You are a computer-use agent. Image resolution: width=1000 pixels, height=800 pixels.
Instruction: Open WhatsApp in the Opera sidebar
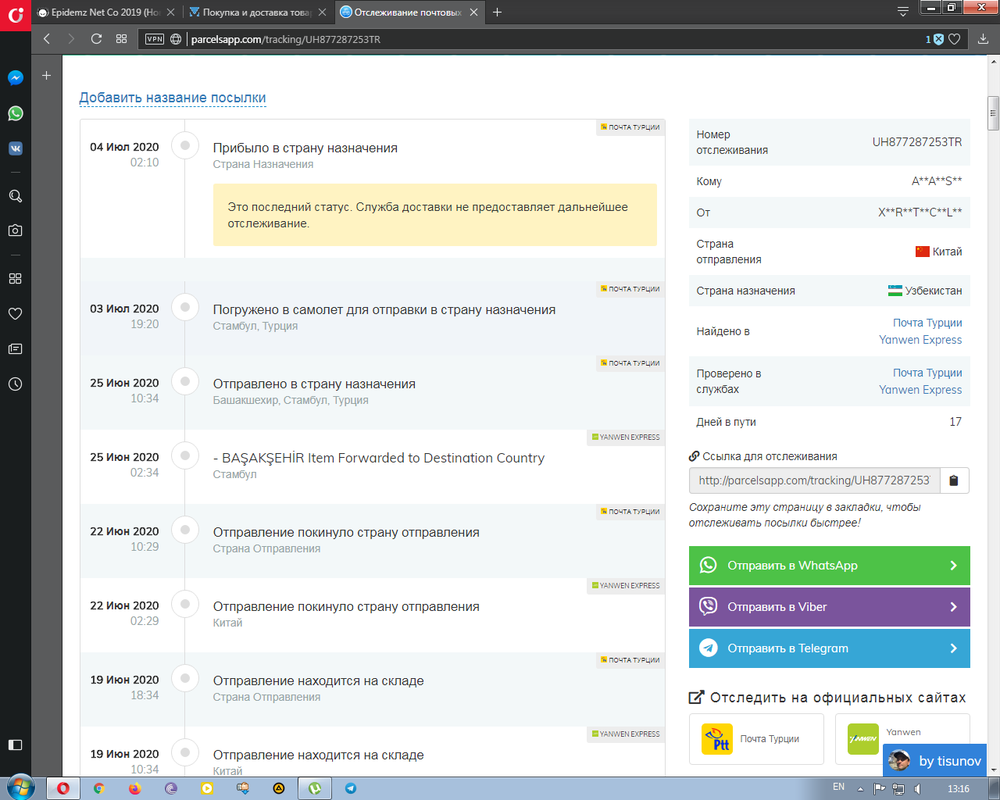[x=16, y=113]
